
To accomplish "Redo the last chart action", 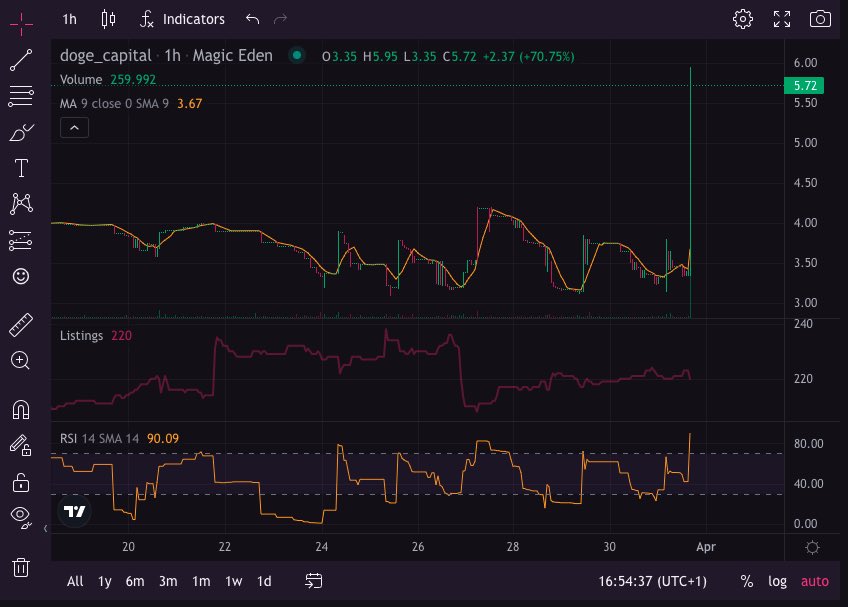I will (280, 19).
